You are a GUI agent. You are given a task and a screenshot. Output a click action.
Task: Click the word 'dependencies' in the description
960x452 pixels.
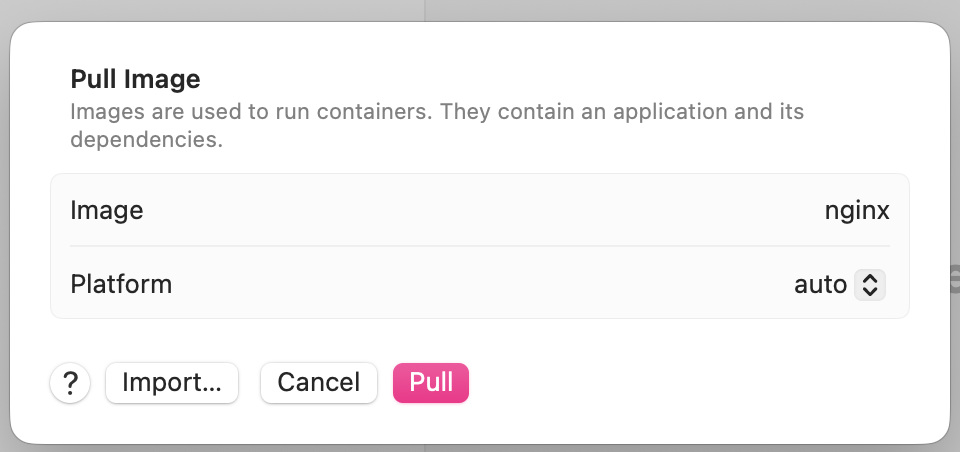click(144, 140)
